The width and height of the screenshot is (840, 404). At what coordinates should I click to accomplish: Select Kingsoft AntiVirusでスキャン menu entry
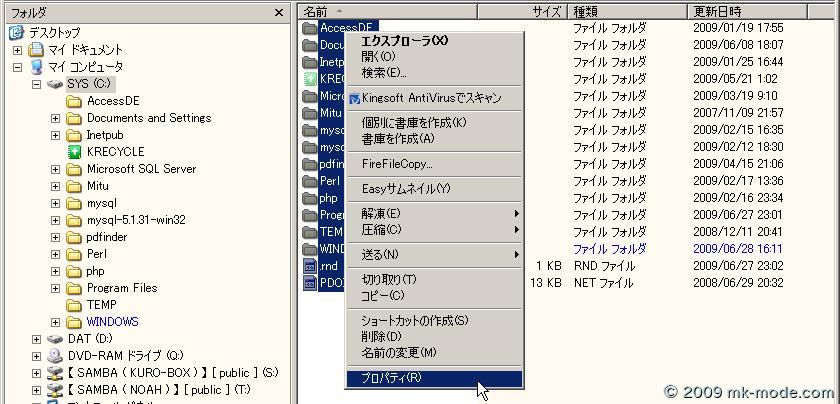pyautogui.click(x=434, y=99)
